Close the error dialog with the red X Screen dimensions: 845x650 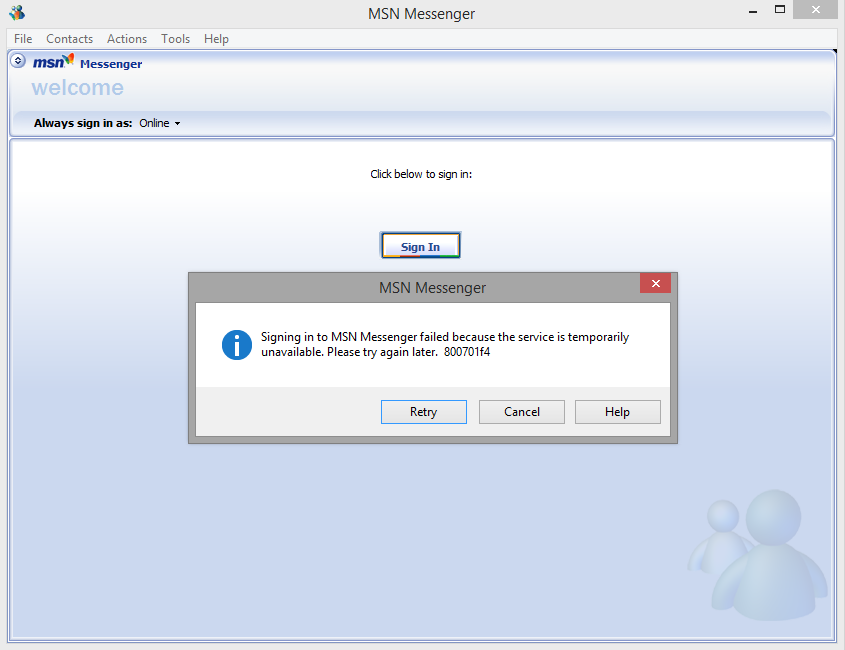pos(655,283)
